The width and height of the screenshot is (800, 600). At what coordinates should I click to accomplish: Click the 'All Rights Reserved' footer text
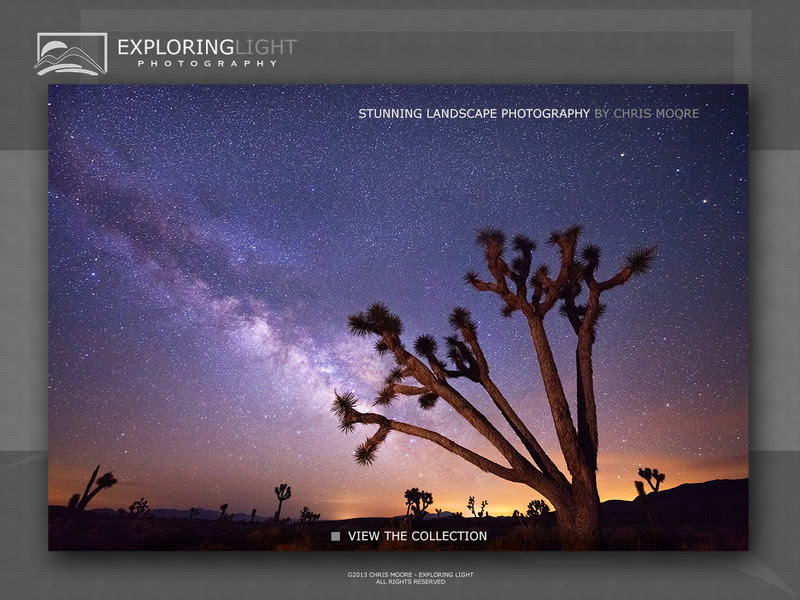pyautogui.click(x=410, y=582)
